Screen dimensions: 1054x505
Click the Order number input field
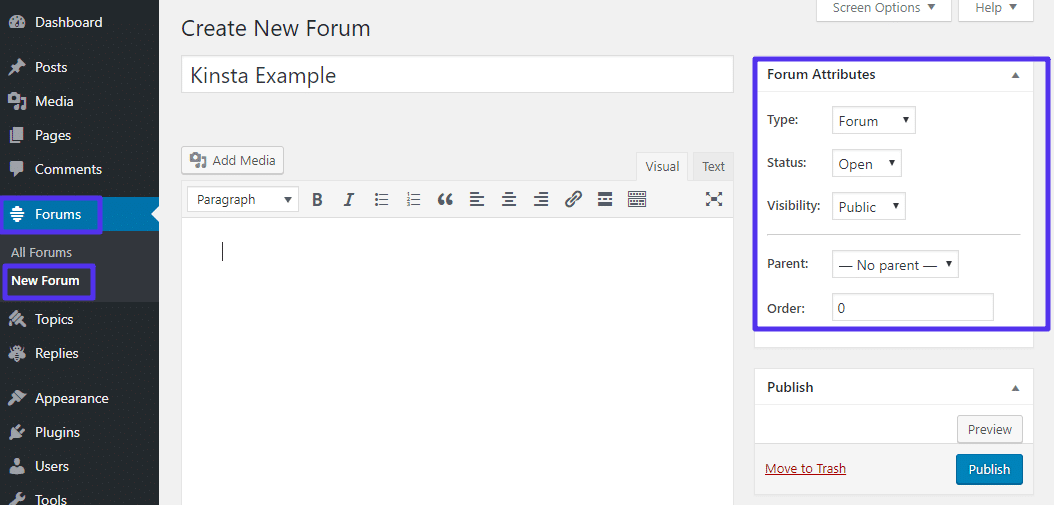click(x=912, y=308)
